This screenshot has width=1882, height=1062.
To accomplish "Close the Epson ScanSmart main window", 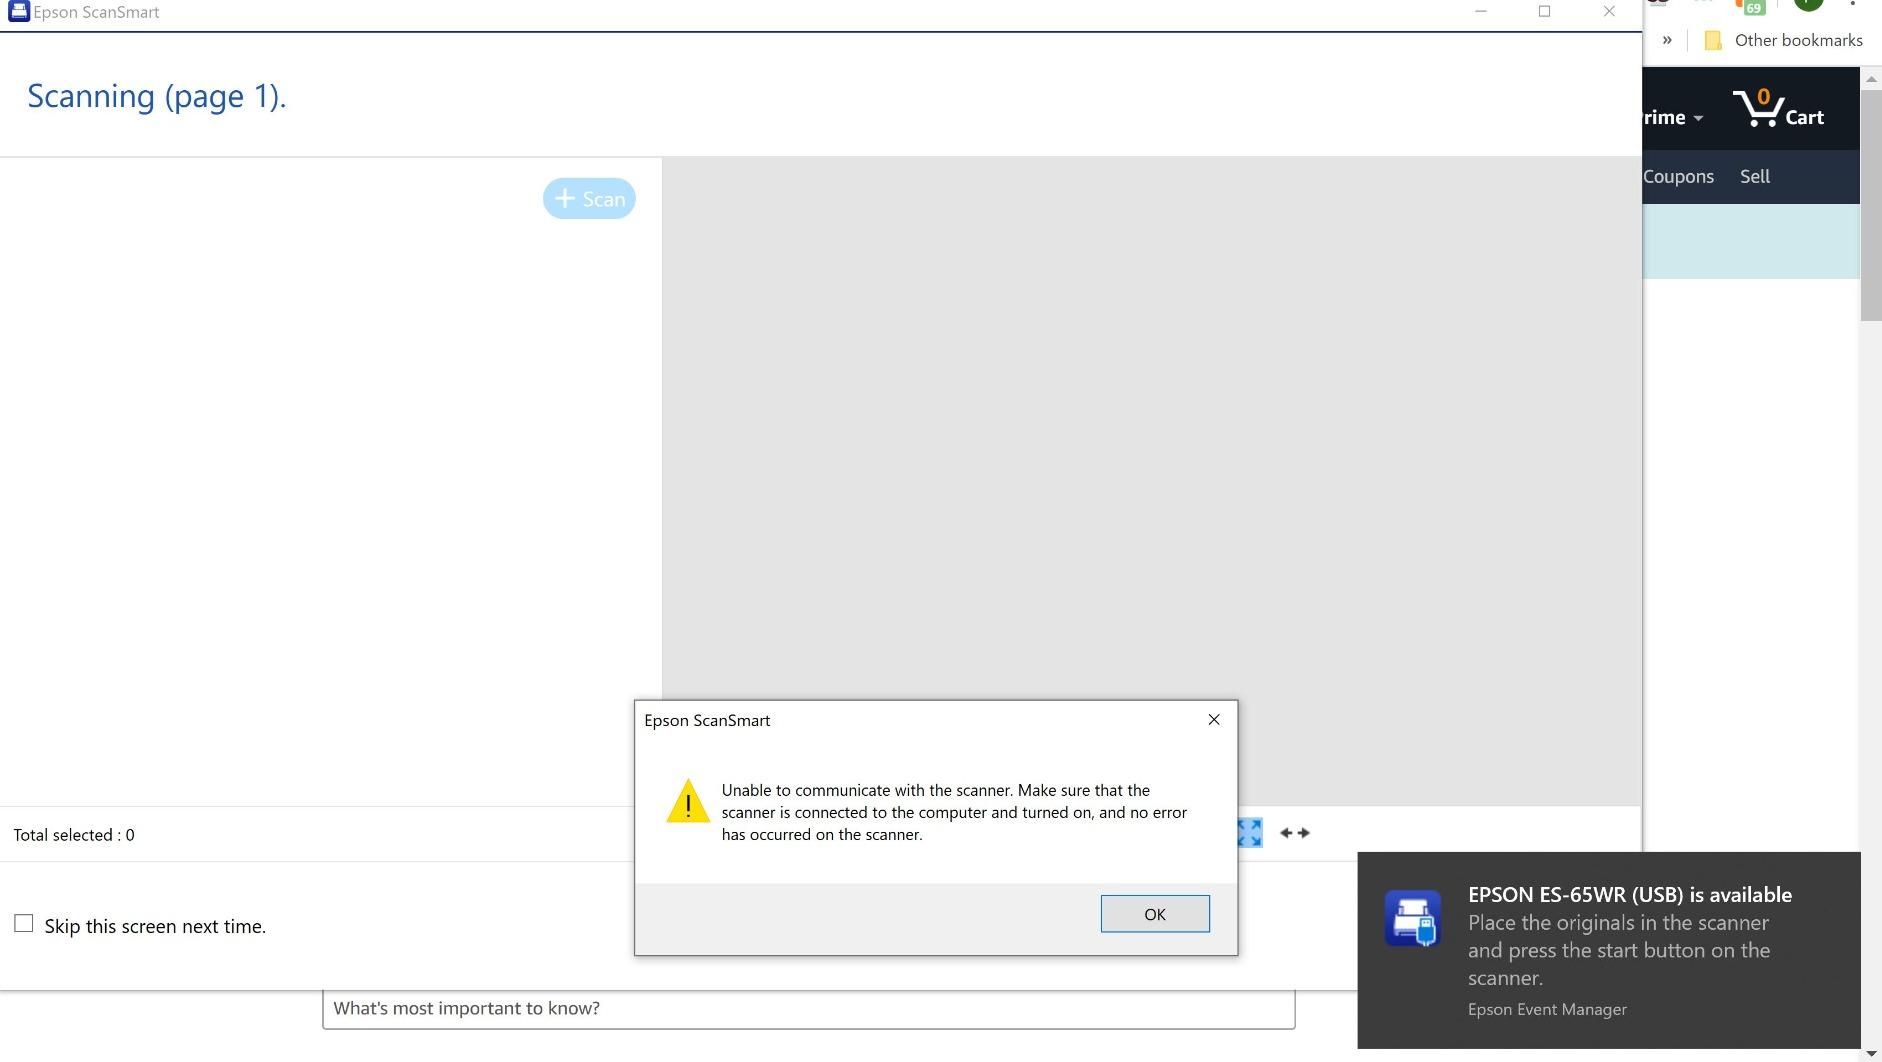I will point(1609,12).
